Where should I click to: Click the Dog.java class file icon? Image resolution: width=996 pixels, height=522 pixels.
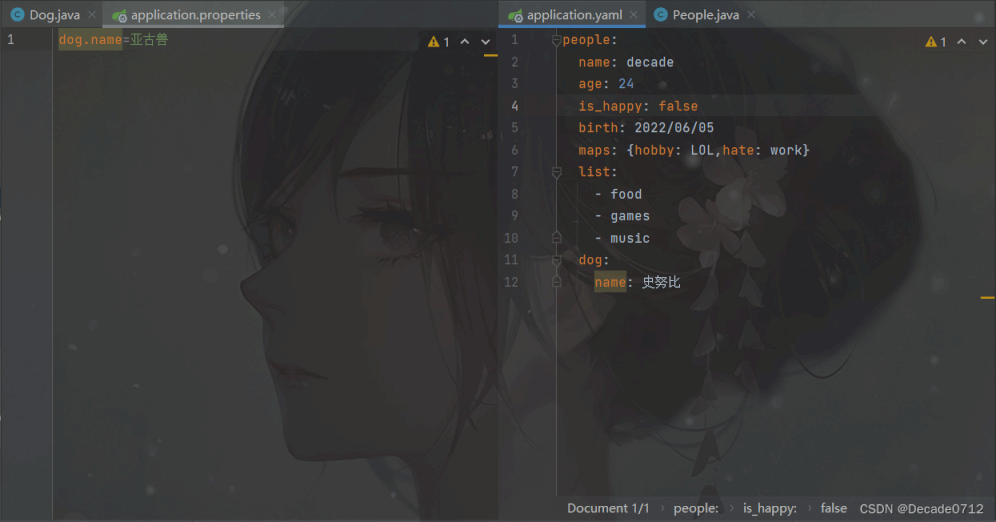point(17,15)
